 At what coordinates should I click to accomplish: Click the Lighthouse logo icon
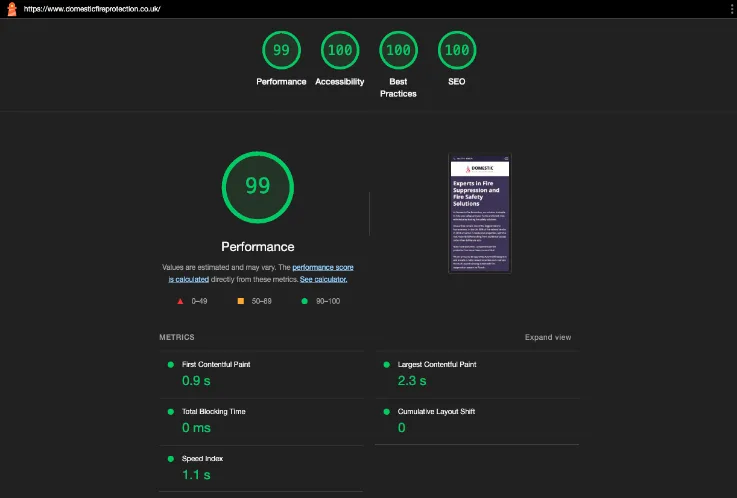tap(12, 9)
